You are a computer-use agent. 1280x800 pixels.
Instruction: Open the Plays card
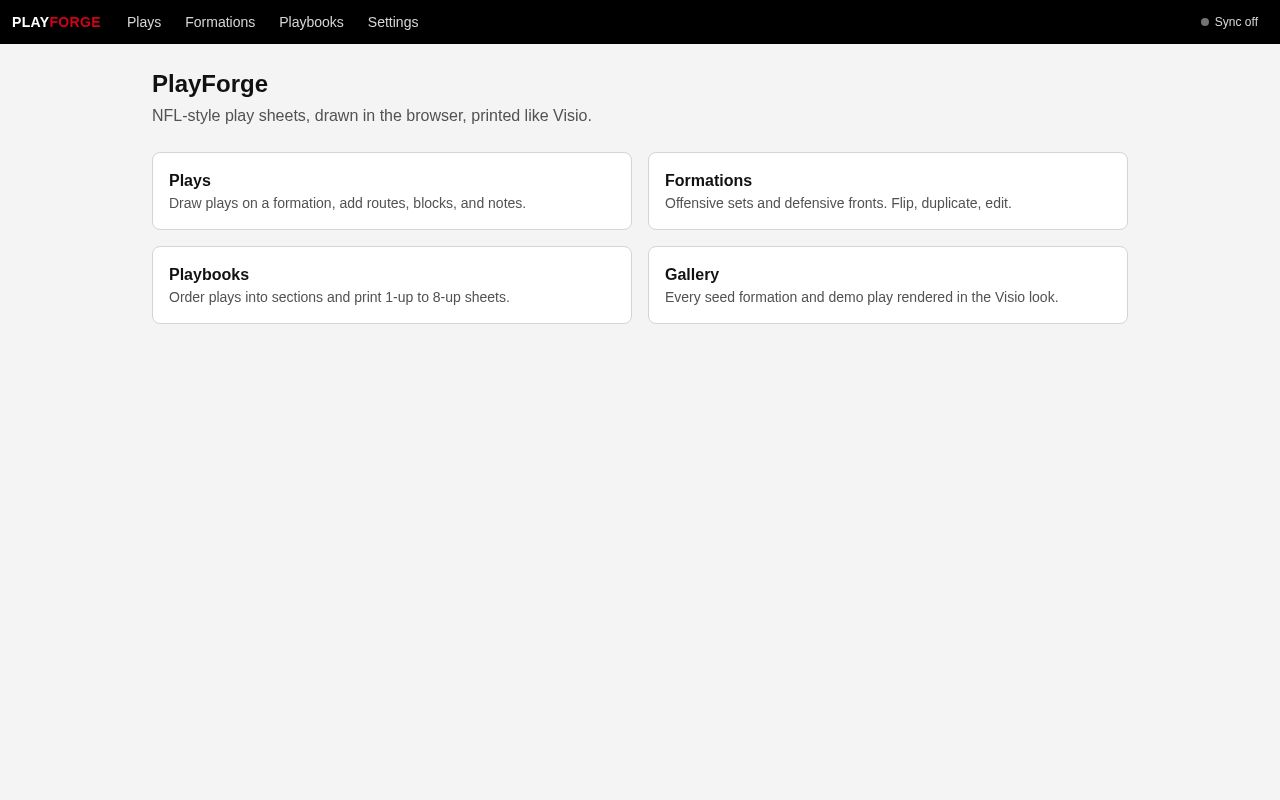(392, 191)
